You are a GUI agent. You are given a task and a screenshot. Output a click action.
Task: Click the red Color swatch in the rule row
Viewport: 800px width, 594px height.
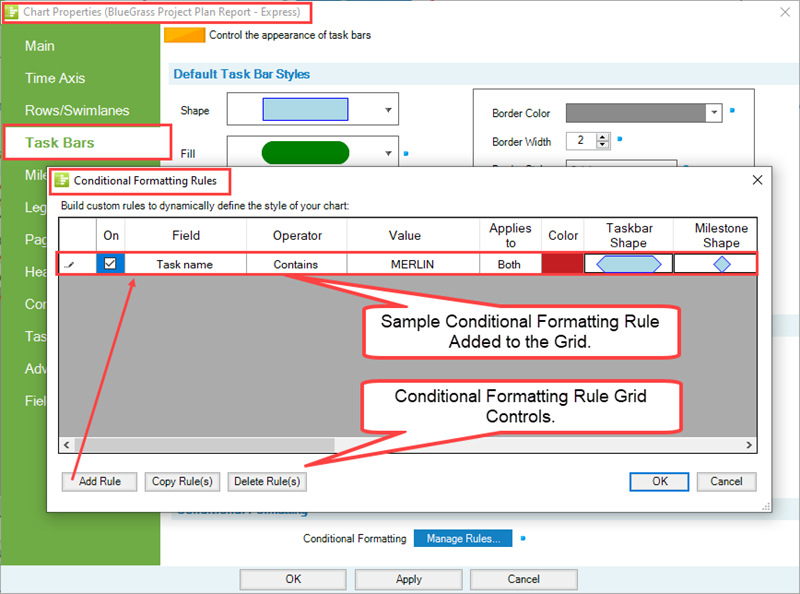562,263
